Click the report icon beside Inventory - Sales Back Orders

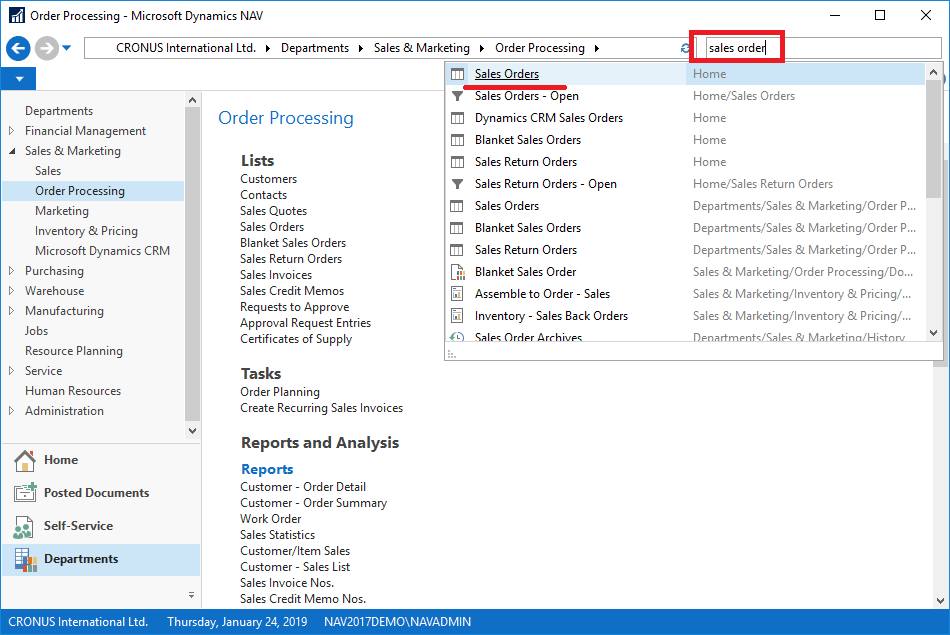(457, 316)
